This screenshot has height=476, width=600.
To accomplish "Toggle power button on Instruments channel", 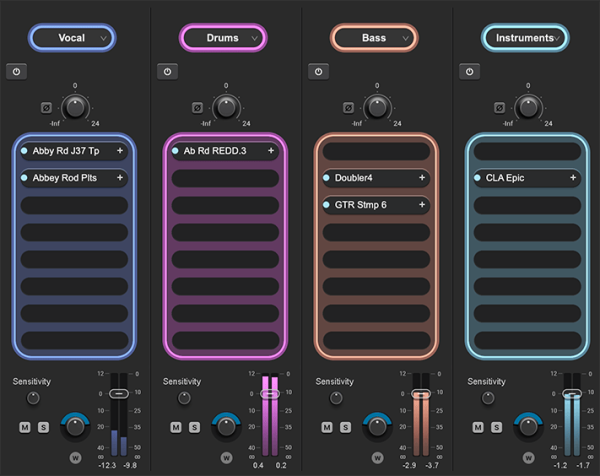I will coord(470,72).
